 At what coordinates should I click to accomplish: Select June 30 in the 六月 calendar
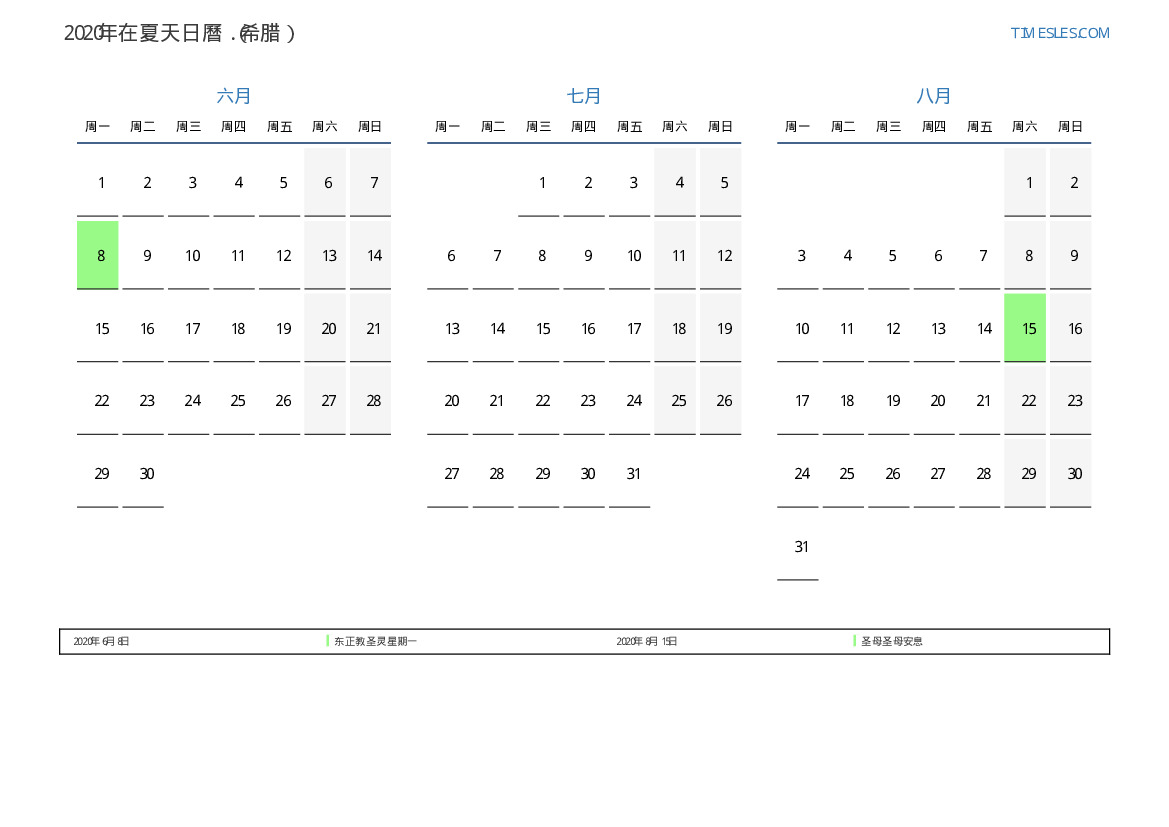pyautogui.click(x=143, y=474)
